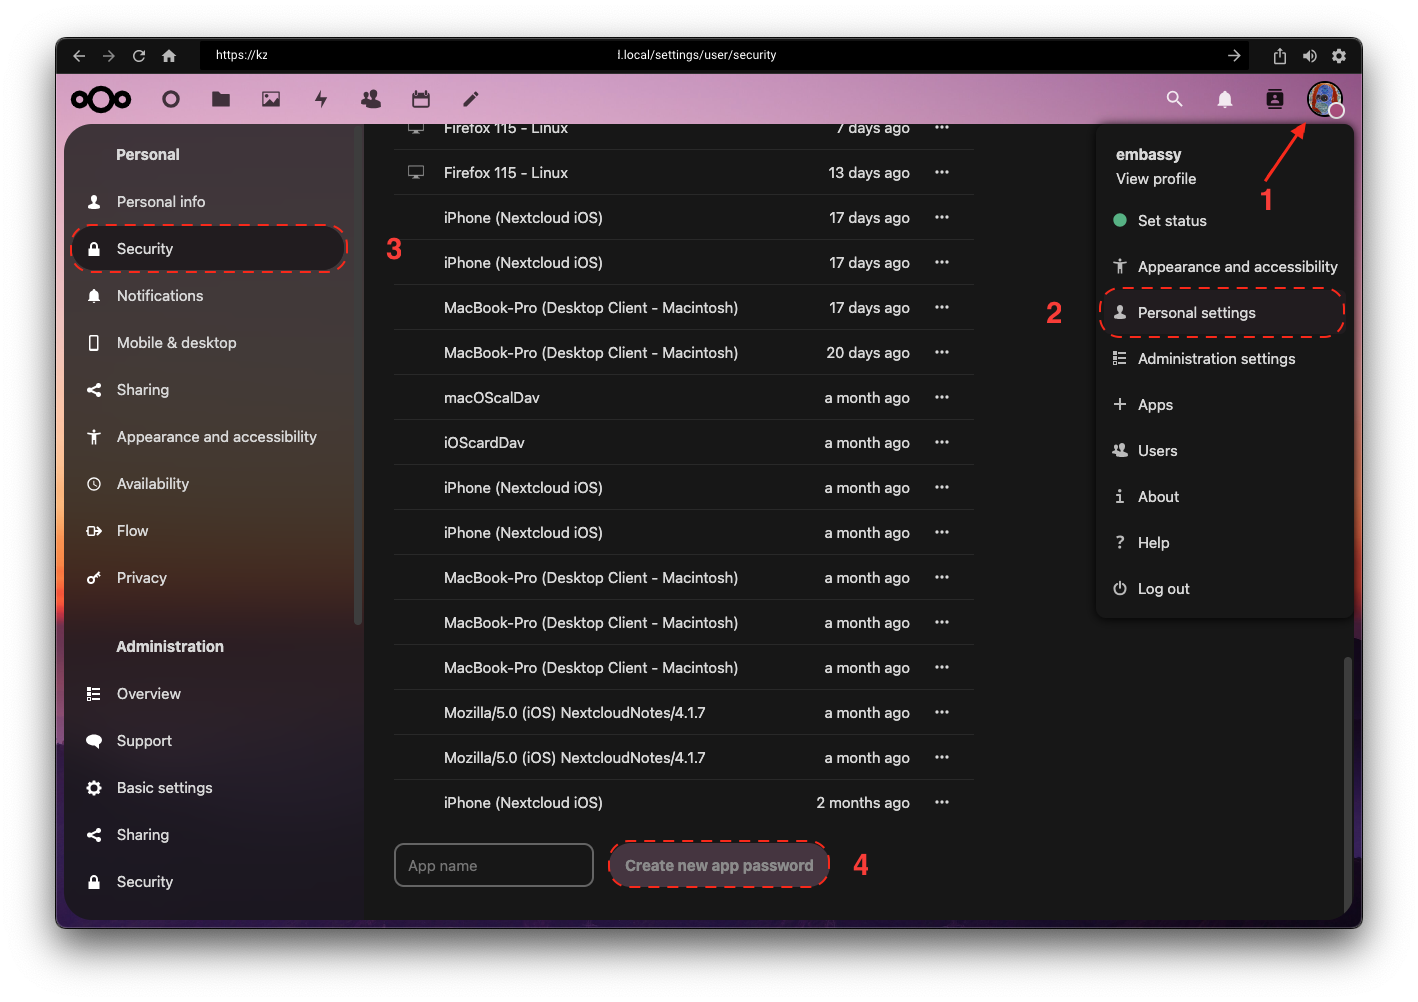Open the Contacts app
Screen dimensions: 1418x1002
(370, 99)
